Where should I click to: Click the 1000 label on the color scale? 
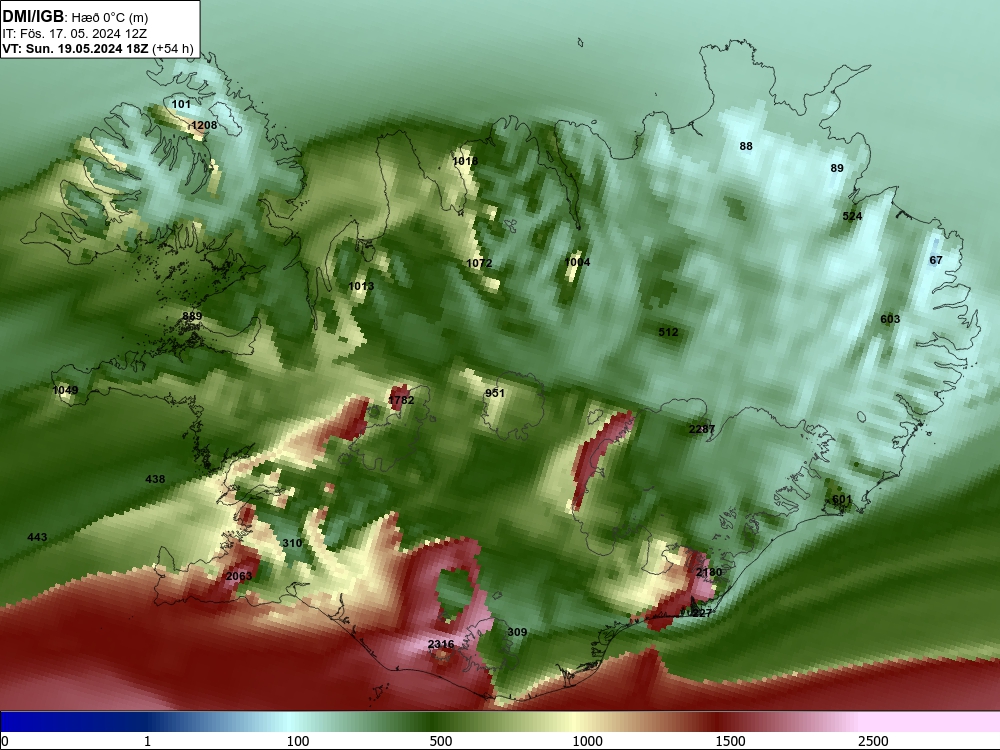coord(587,741)
